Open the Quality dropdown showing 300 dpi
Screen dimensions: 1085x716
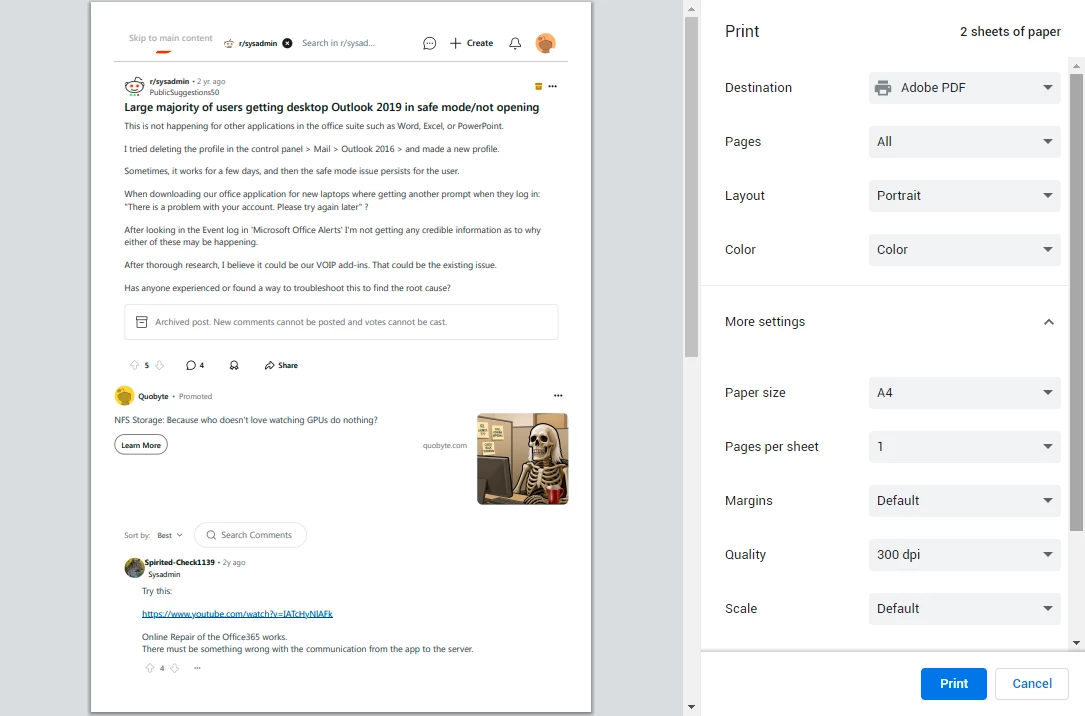click(964, 555)
